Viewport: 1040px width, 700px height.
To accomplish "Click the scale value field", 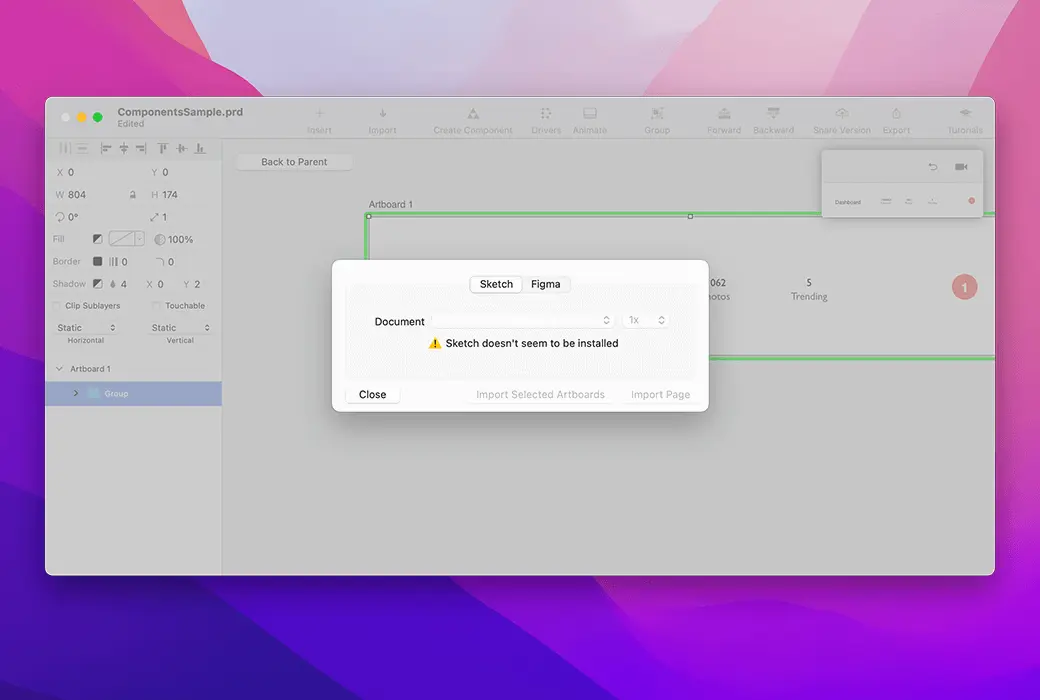I will click(x=164, y=217).
